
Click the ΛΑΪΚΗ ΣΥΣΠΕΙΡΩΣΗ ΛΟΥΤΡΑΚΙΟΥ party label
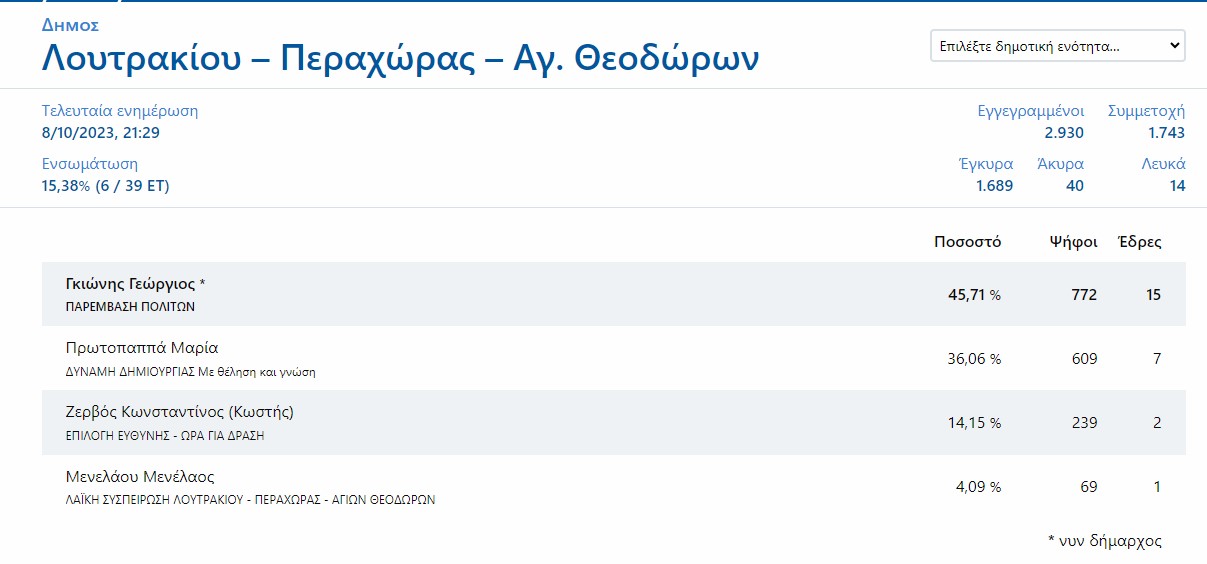[x=249, y=500]
